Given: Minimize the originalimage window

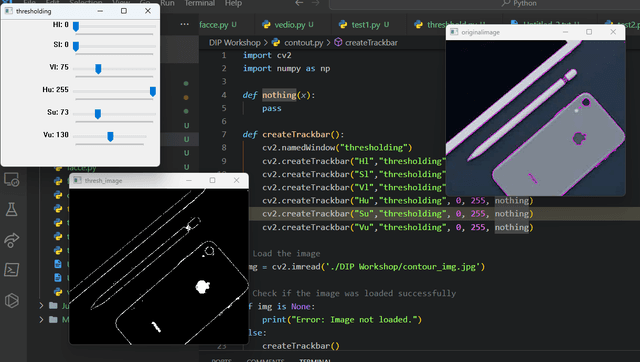Looking at the screenshot, I should (565, 32).
